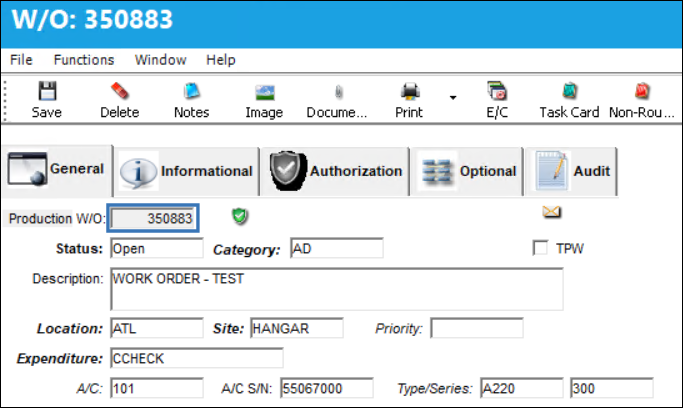
Task: Click the Production W/O number field
Action: pyautogui.click(x=153, y=218)
